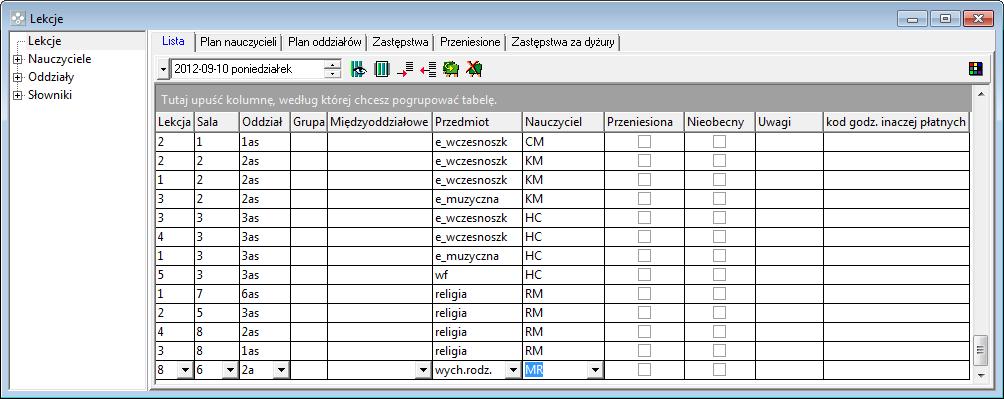Open the Nauczyciel dropdown showing MR
This screenshot has height=399, width=1004.
[x=595, y=370]
